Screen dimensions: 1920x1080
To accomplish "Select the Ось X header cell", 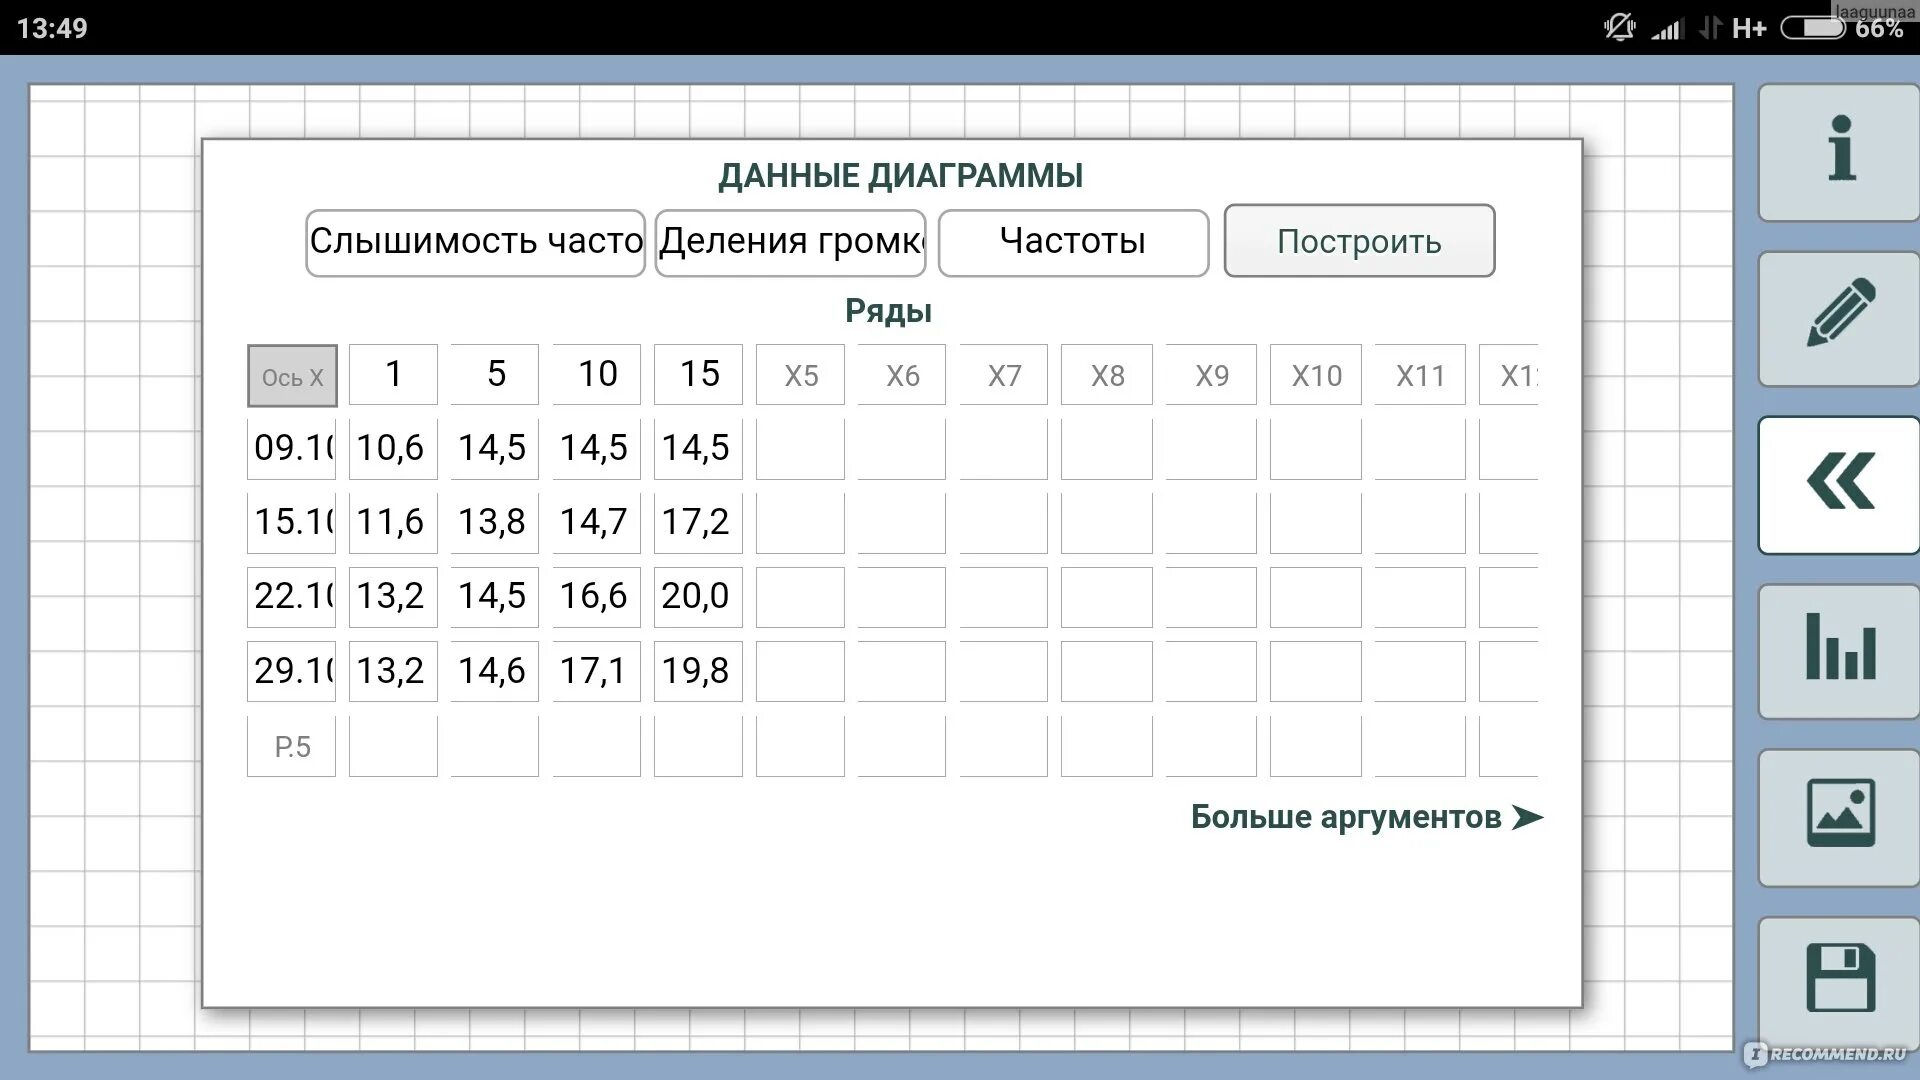I will point(292,376).
